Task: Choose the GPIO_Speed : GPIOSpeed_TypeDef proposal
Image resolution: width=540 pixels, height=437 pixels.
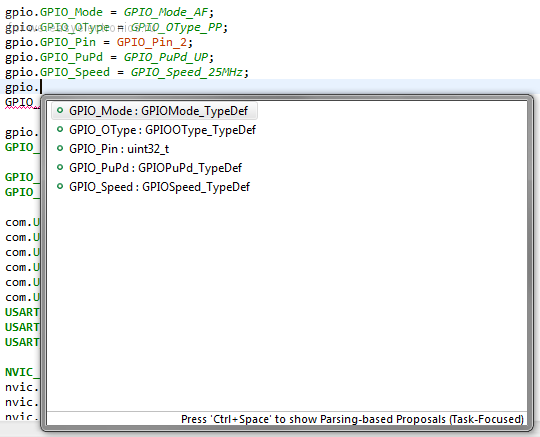Action: (x=159, y=187)
